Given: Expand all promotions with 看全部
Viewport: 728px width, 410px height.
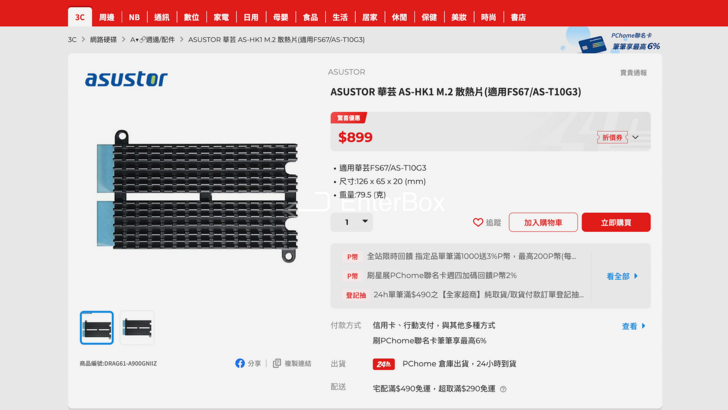Looking at the screenshot, I should click(622, 276).
